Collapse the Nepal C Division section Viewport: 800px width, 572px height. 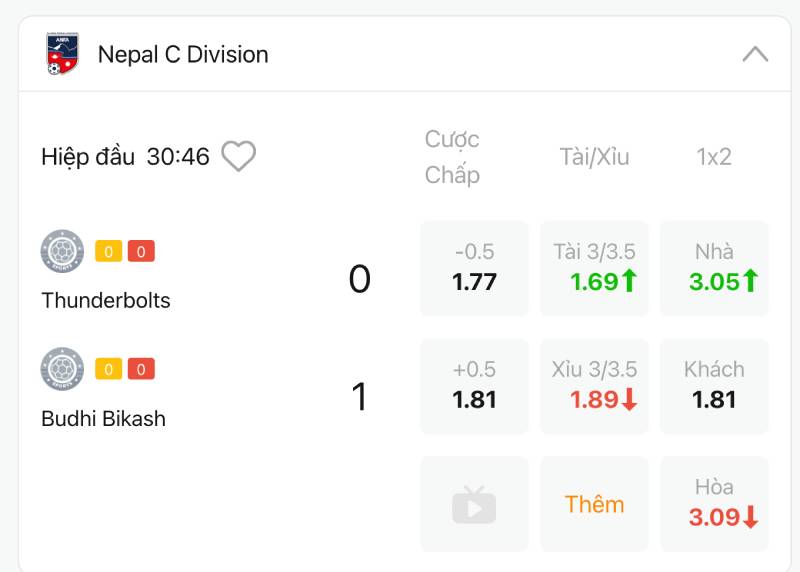(755, 54)
